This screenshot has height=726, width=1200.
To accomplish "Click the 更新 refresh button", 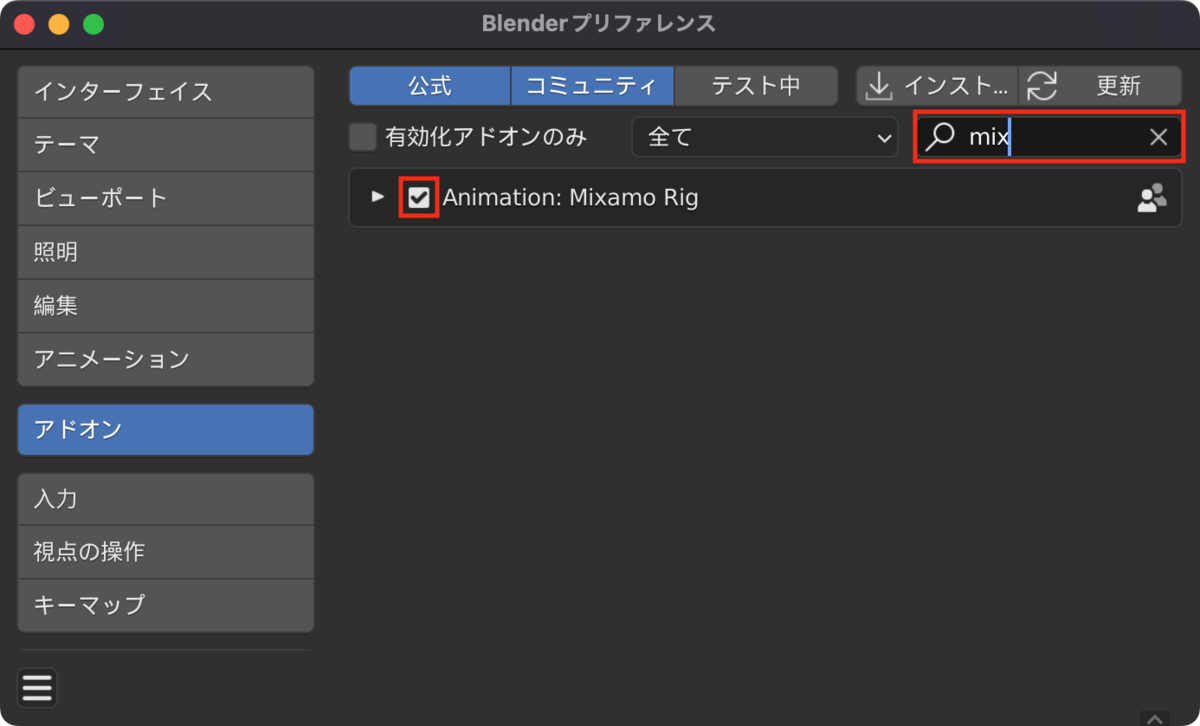I will (1100, 86).
